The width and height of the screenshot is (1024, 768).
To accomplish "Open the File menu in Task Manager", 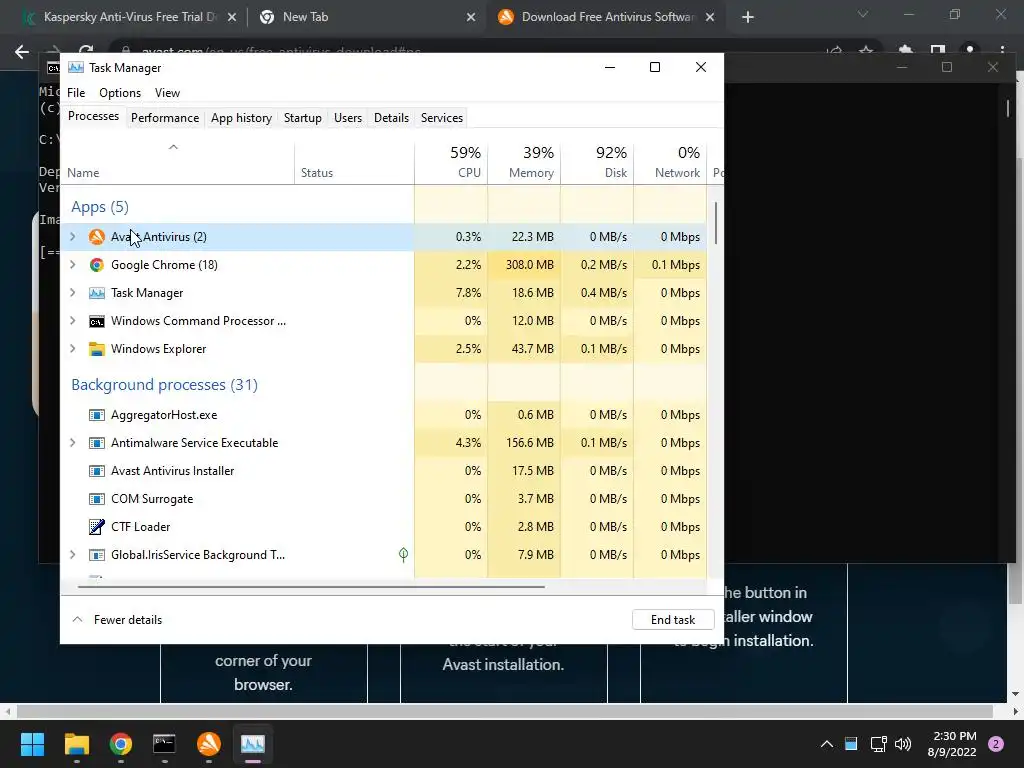I will (76, 93).
